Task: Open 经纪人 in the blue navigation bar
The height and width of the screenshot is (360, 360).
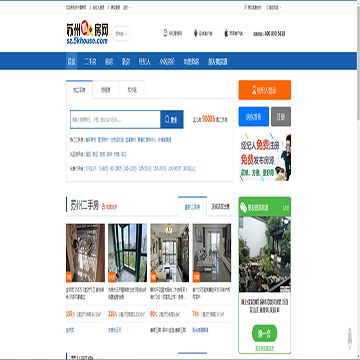Action: coord(145,61)
